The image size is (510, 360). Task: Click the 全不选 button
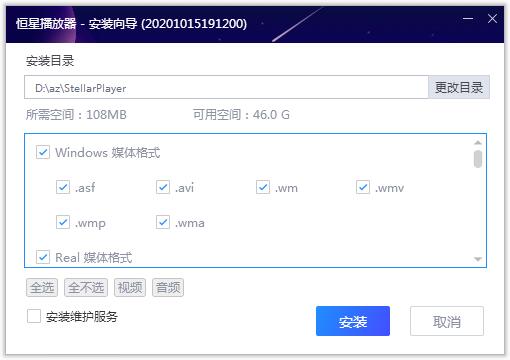(x=86, y=288)
